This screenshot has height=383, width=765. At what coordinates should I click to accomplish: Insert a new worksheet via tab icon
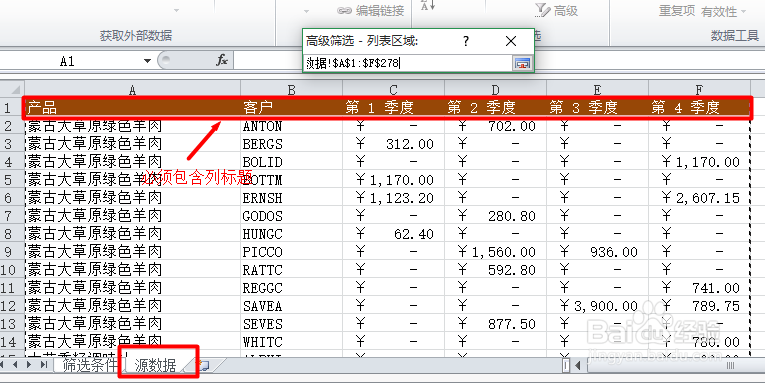coord(204,365)
